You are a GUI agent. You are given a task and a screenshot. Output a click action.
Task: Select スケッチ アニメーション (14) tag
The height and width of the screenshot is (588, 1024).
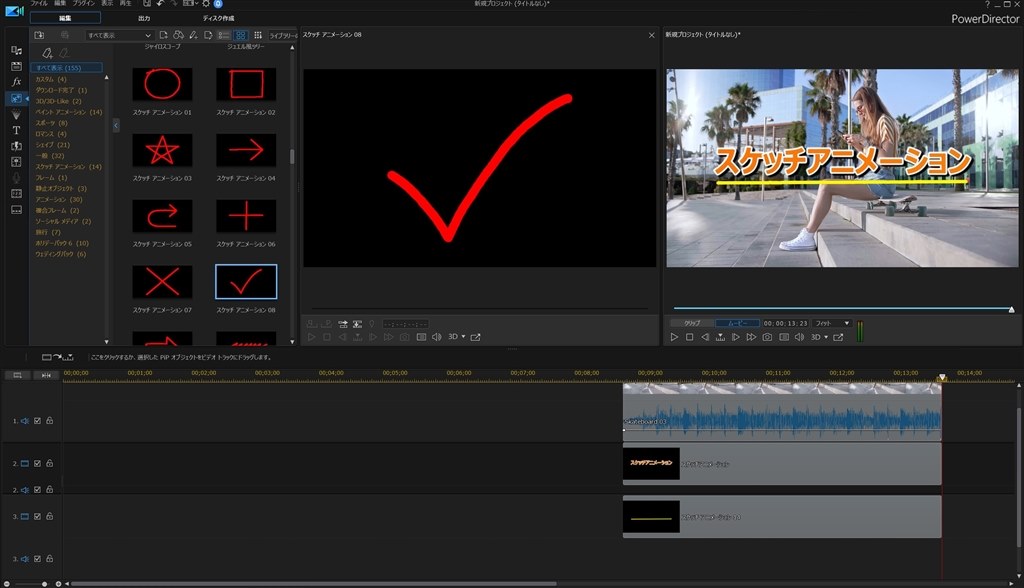[69, 167]
